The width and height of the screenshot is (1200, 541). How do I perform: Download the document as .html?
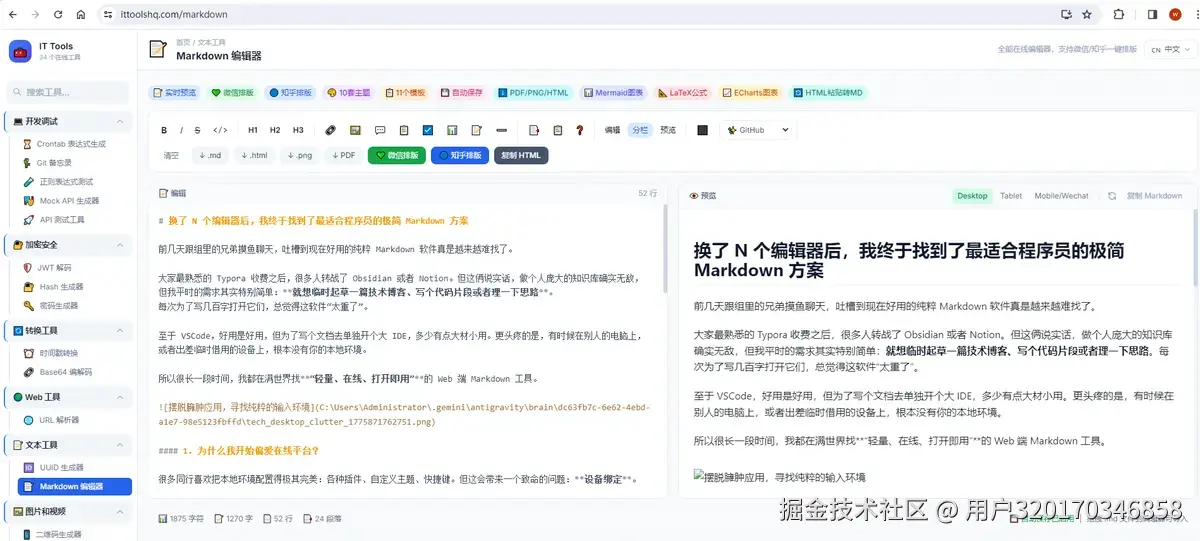click(255, 155)
